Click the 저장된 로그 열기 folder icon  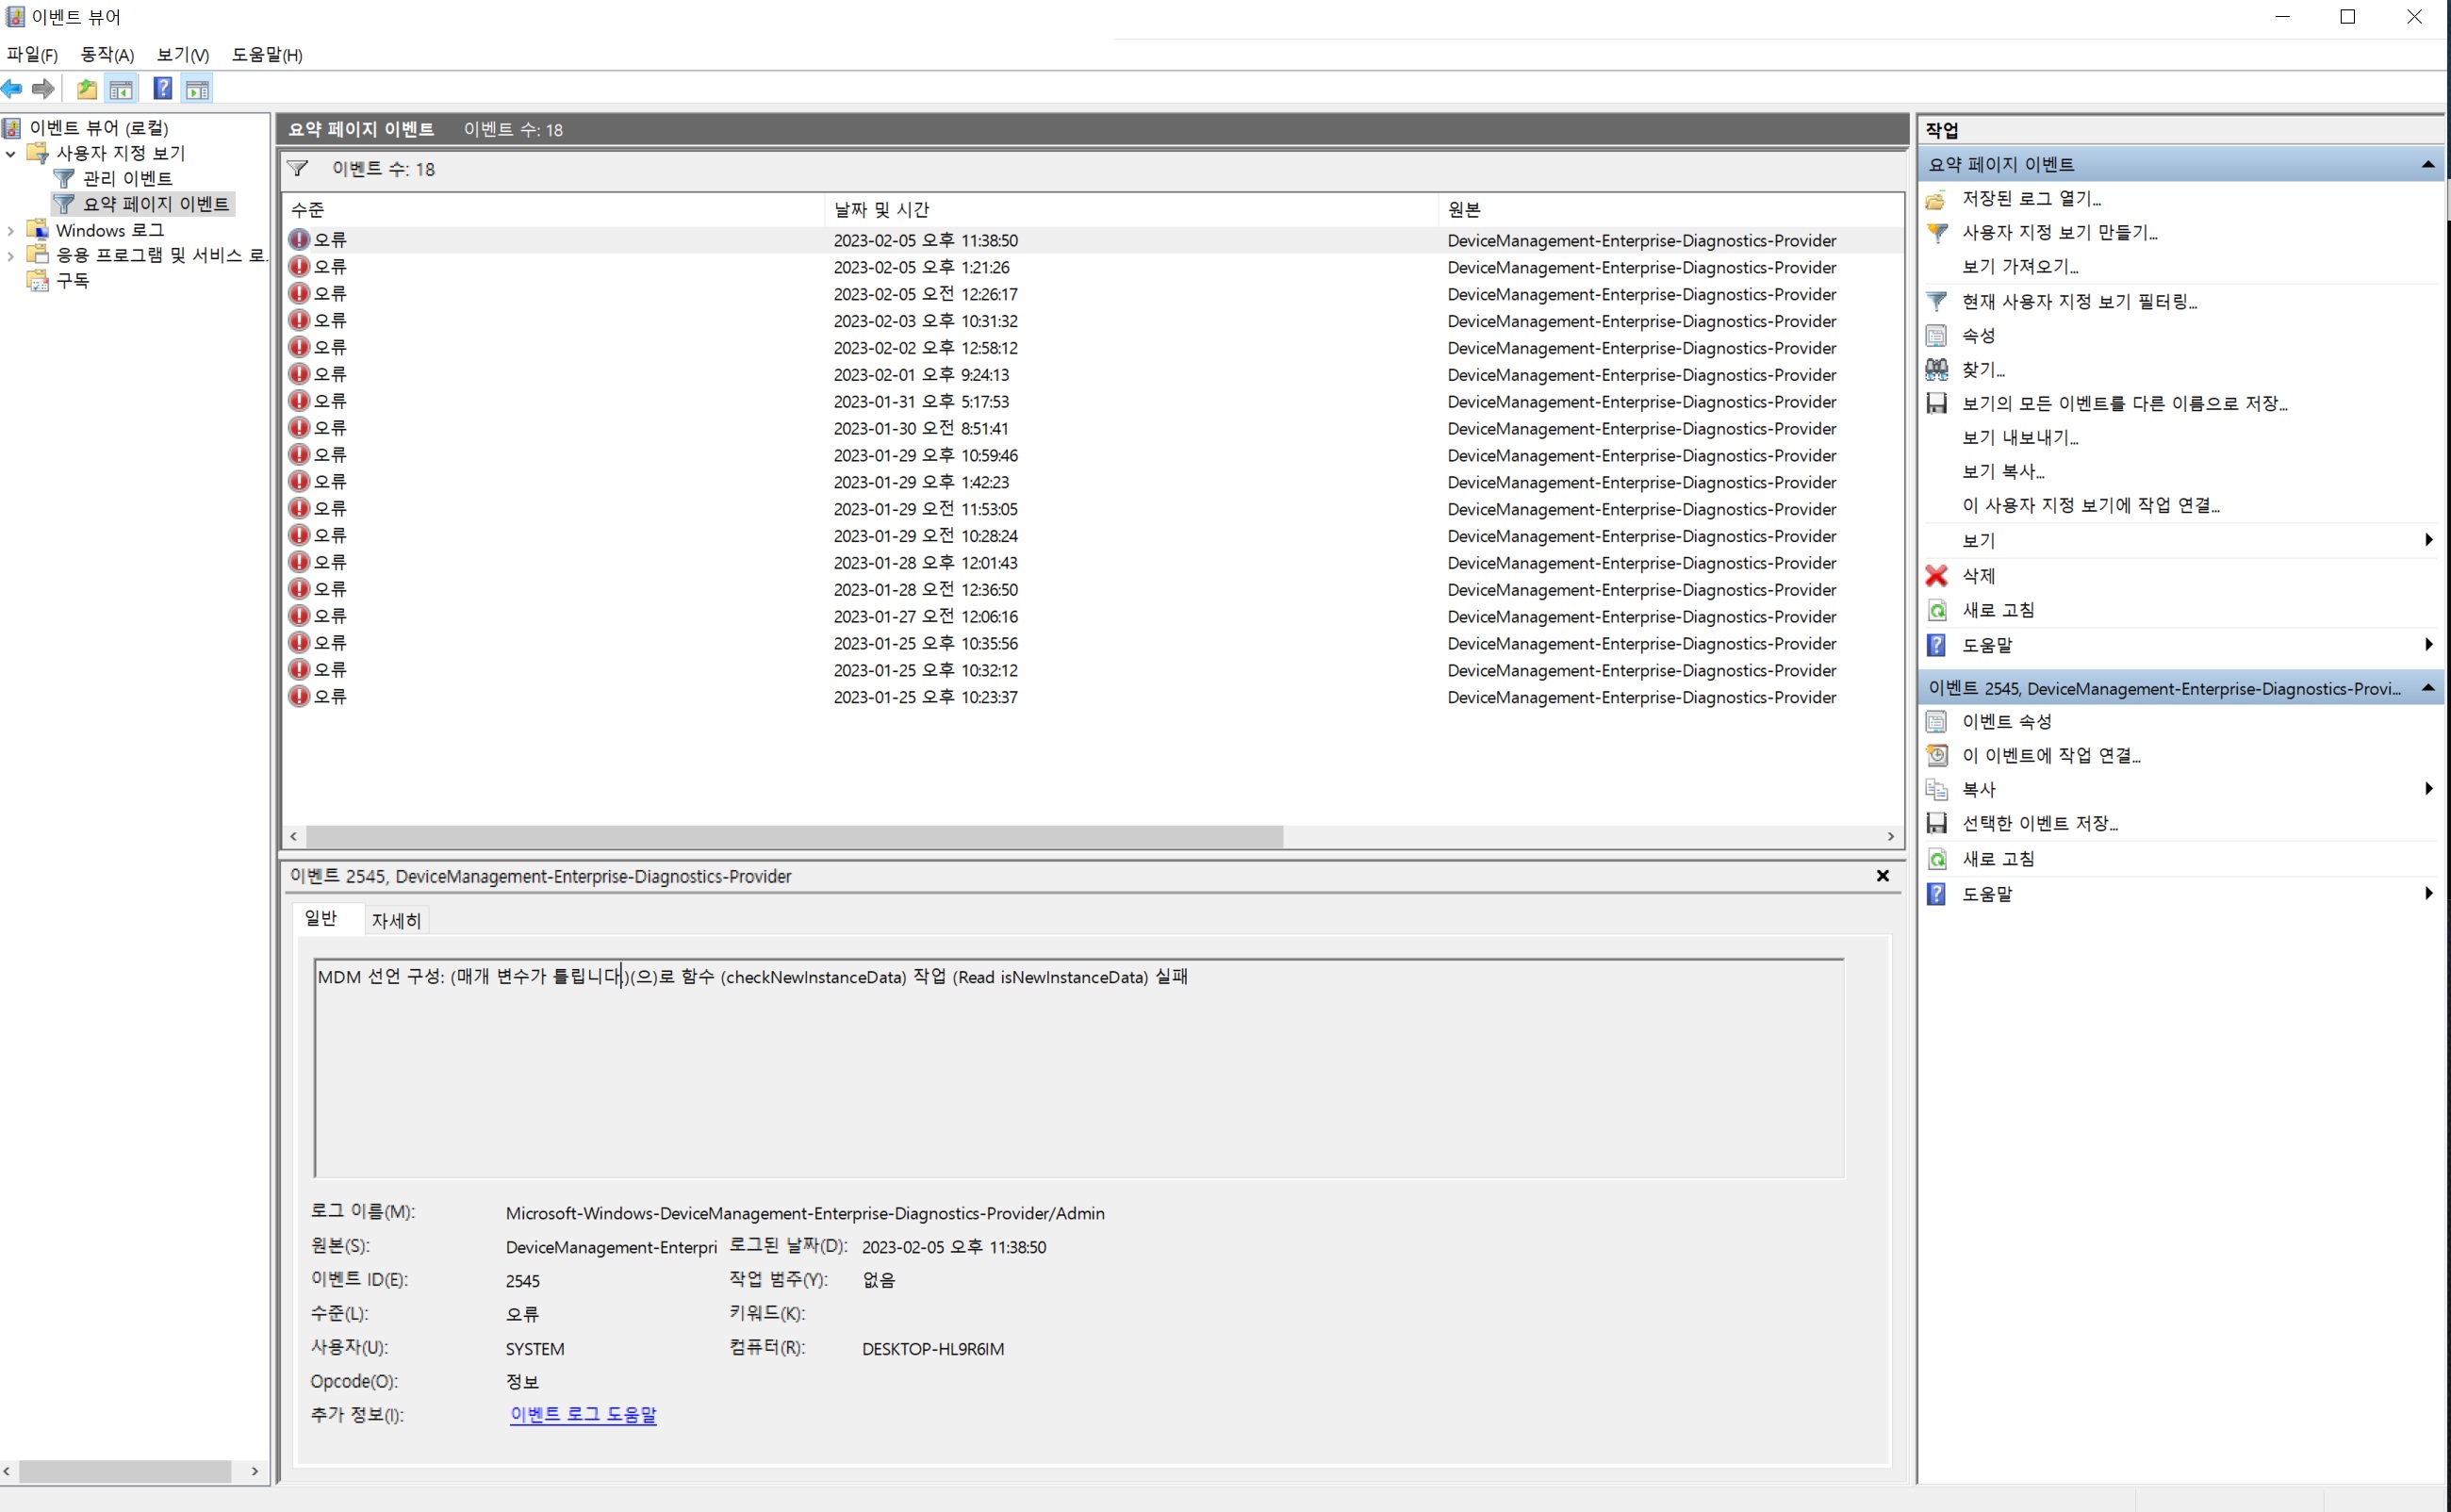(x=1936, y=199)
